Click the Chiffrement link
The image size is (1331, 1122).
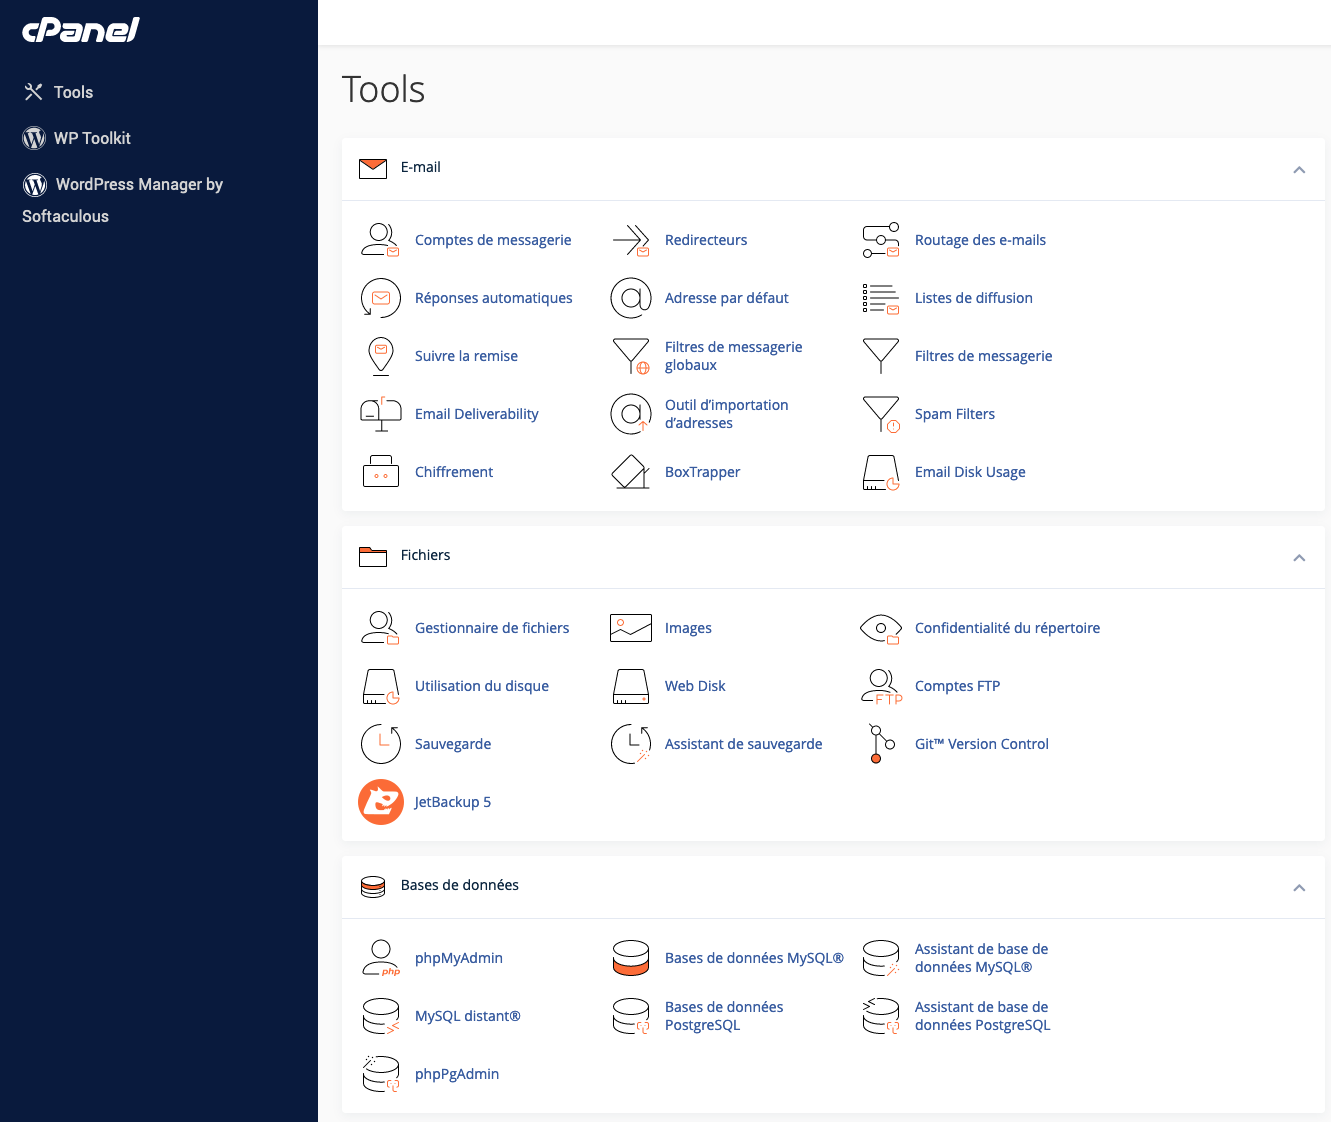(454, 472)
